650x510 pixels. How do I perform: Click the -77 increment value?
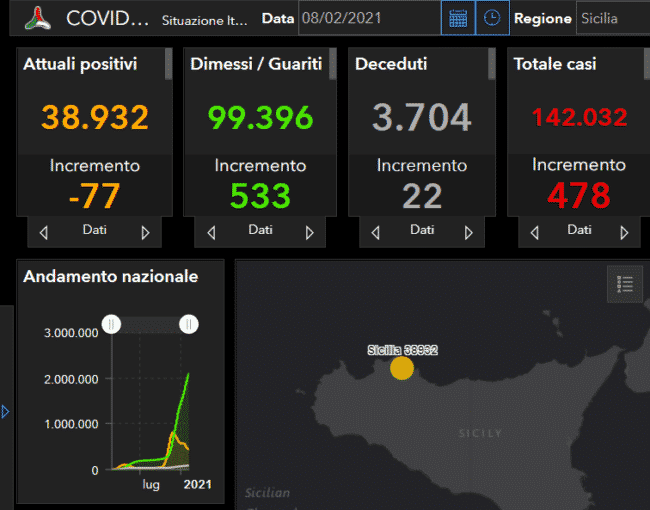(95, 196)
